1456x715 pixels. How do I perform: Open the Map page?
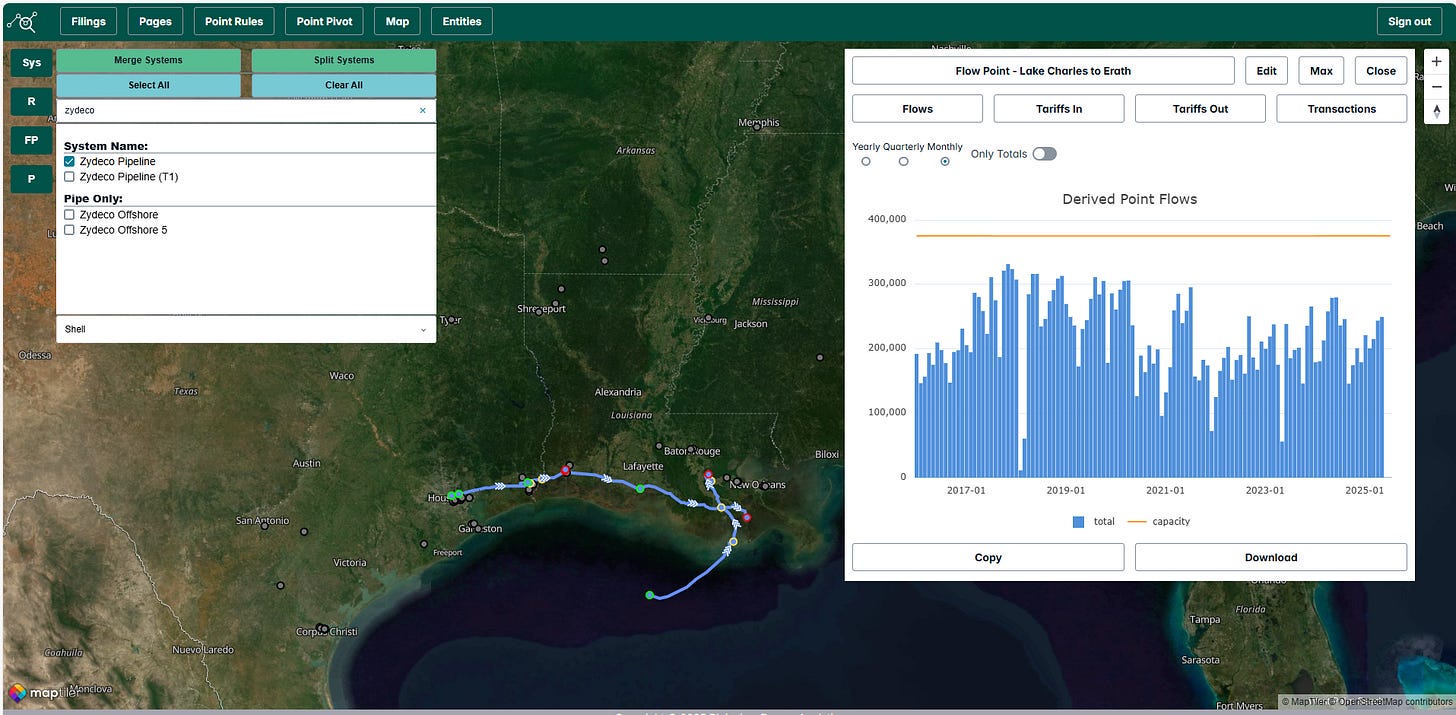click(397, 21)
